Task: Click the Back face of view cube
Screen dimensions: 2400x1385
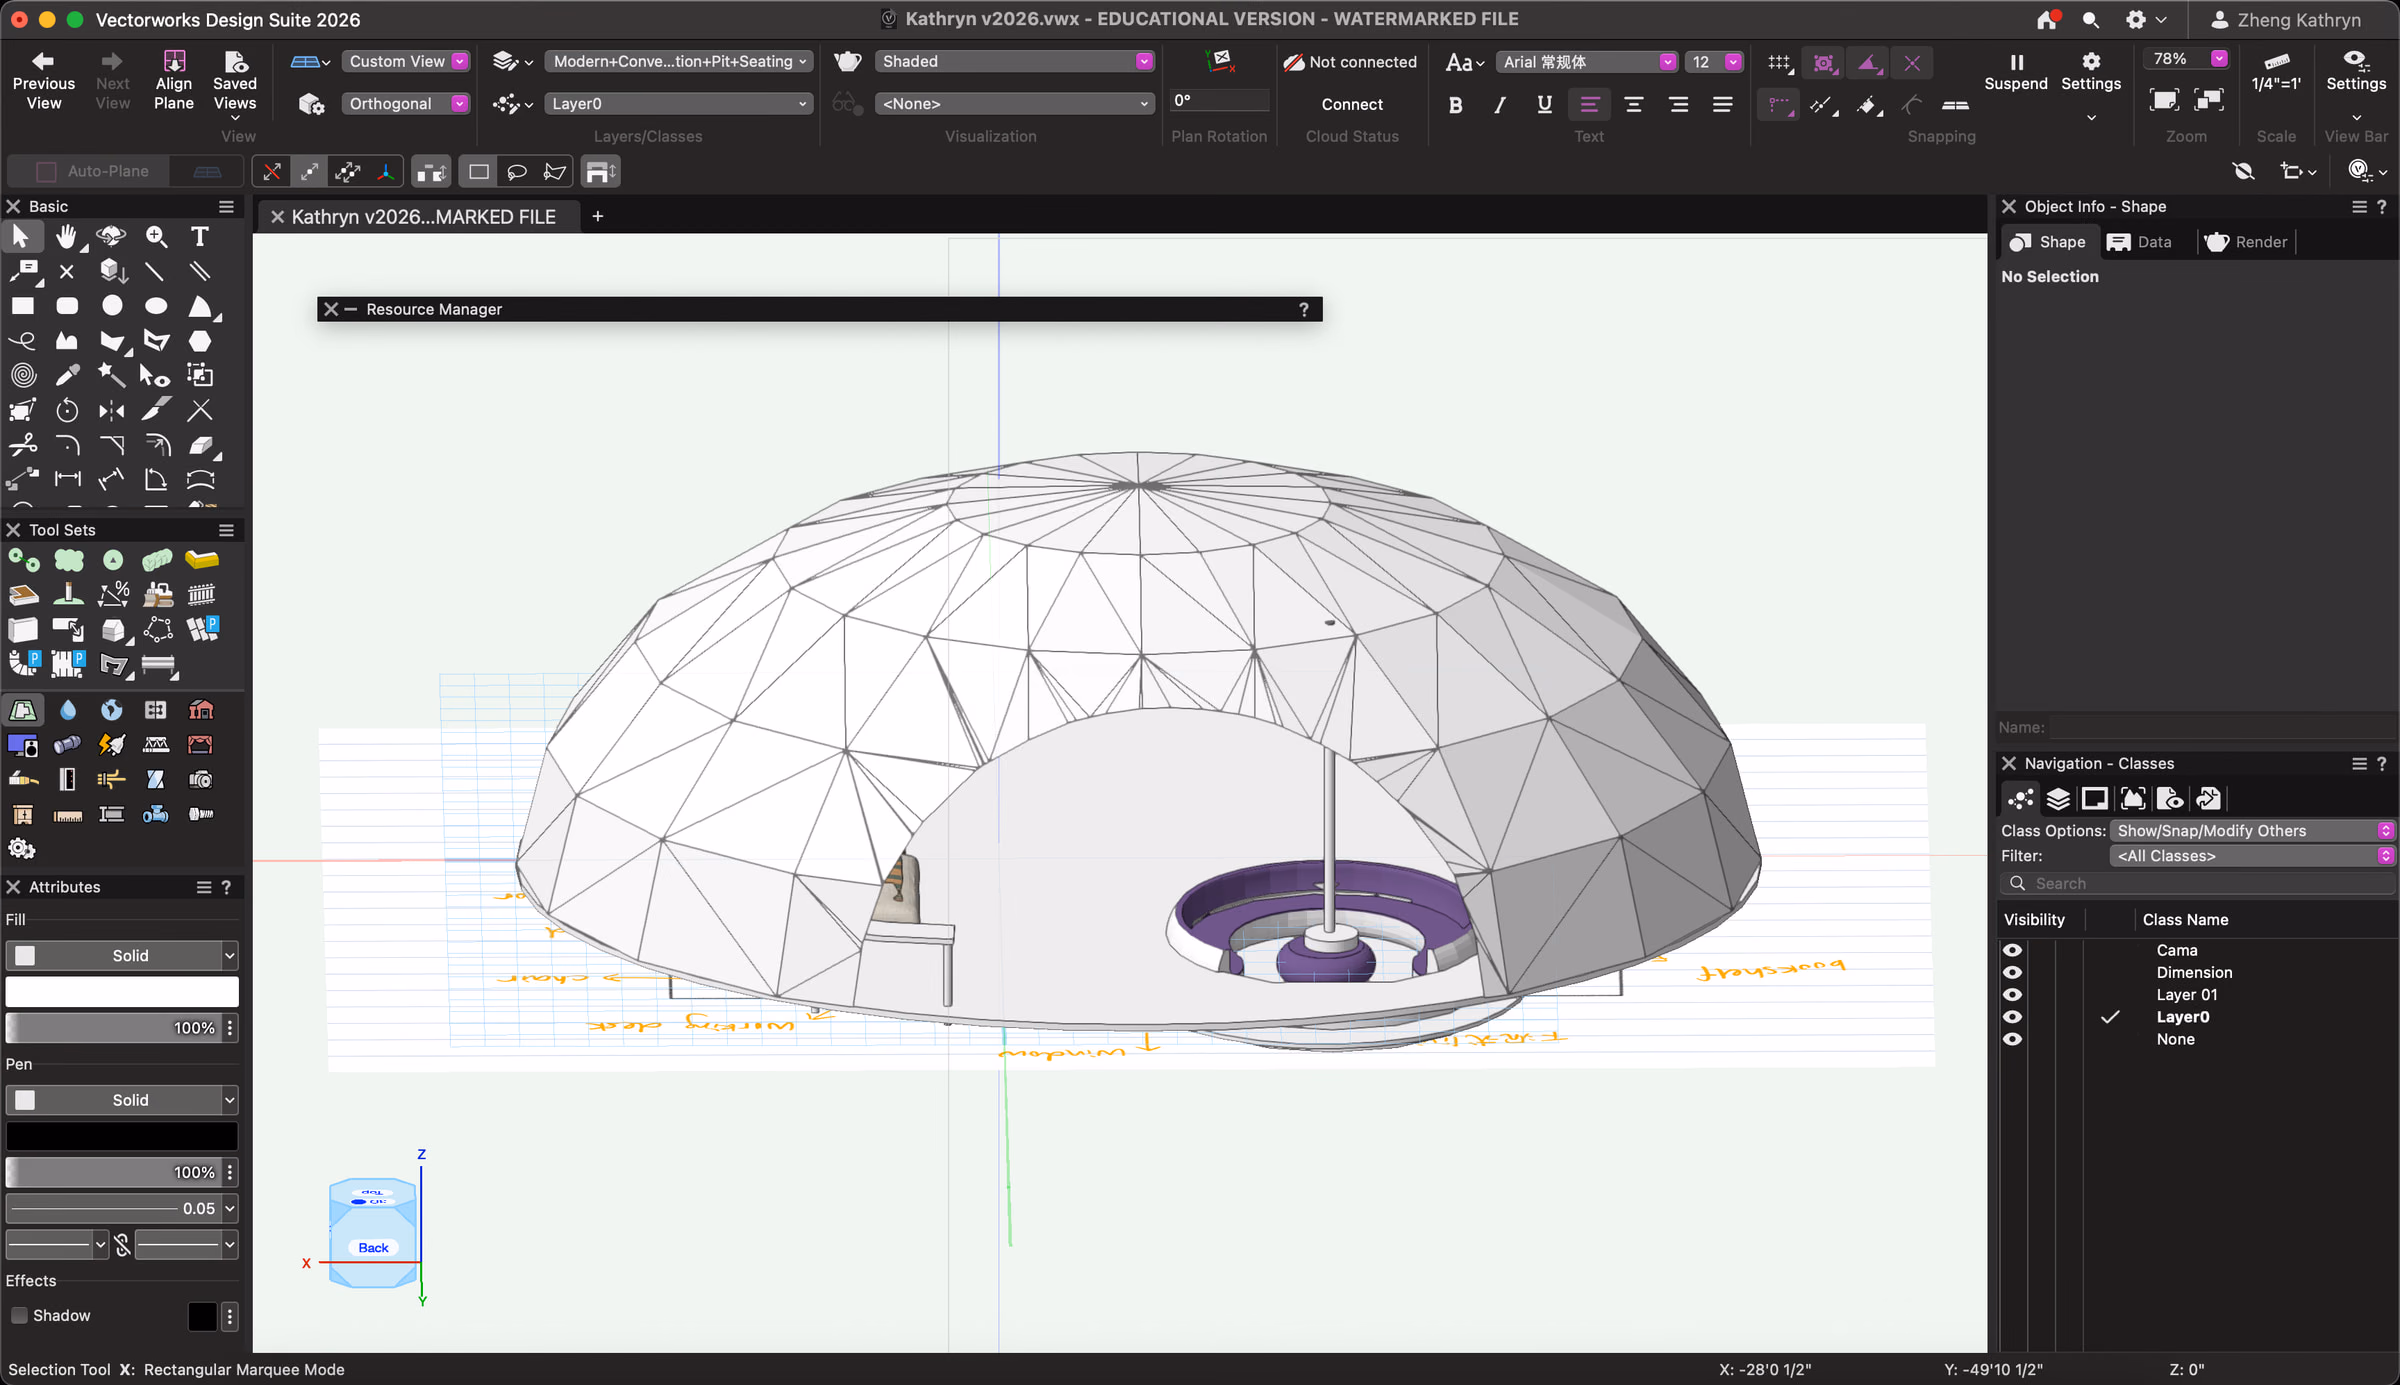Action: coord(373,1247)
